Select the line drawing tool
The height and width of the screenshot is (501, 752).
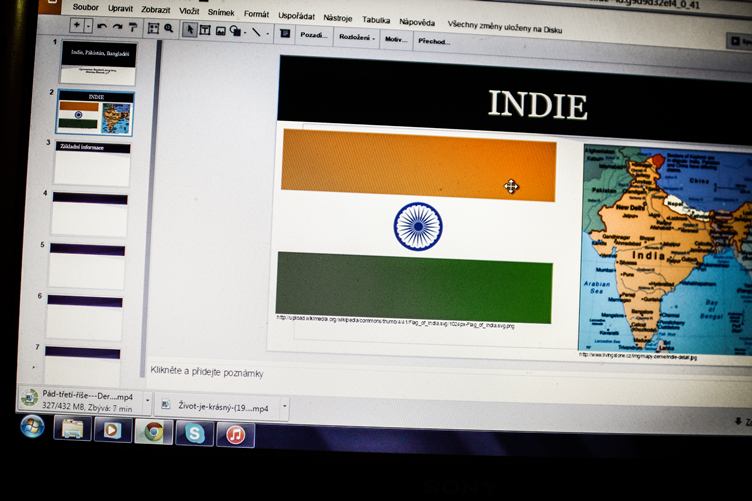tap(257, 33)
